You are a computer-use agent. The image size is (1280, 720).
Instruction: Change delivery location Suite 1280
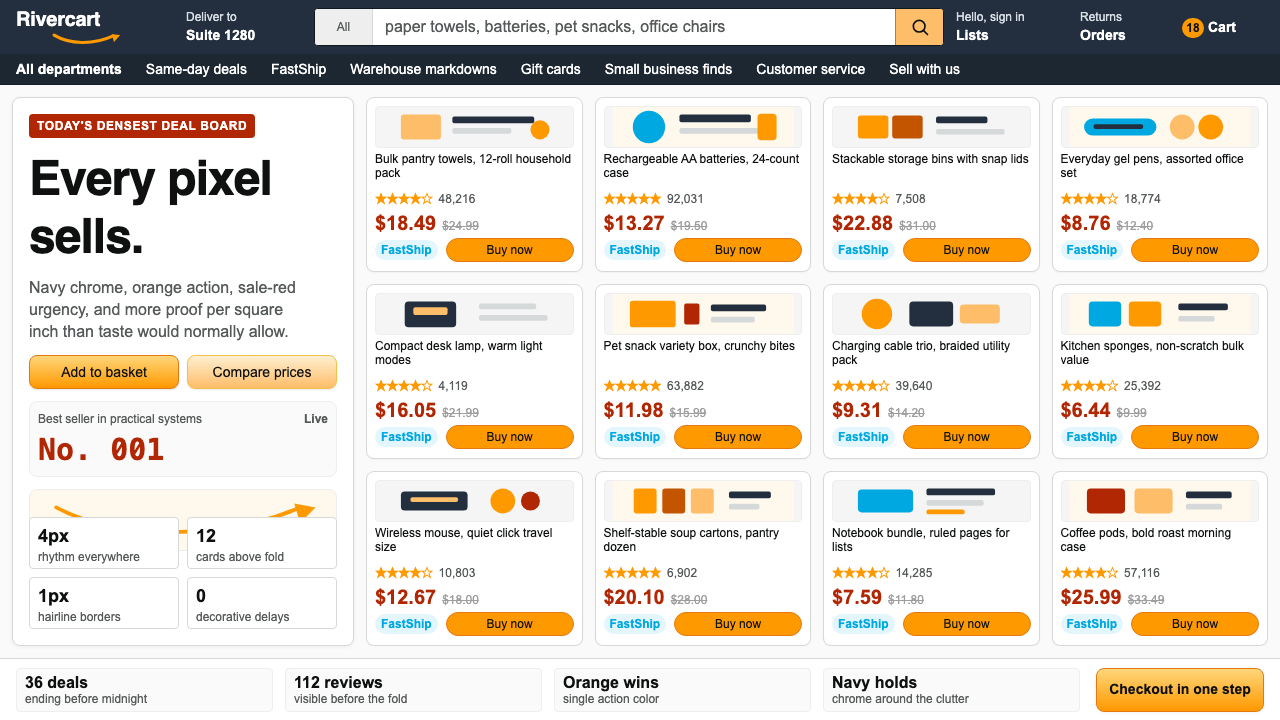(220, 27)
